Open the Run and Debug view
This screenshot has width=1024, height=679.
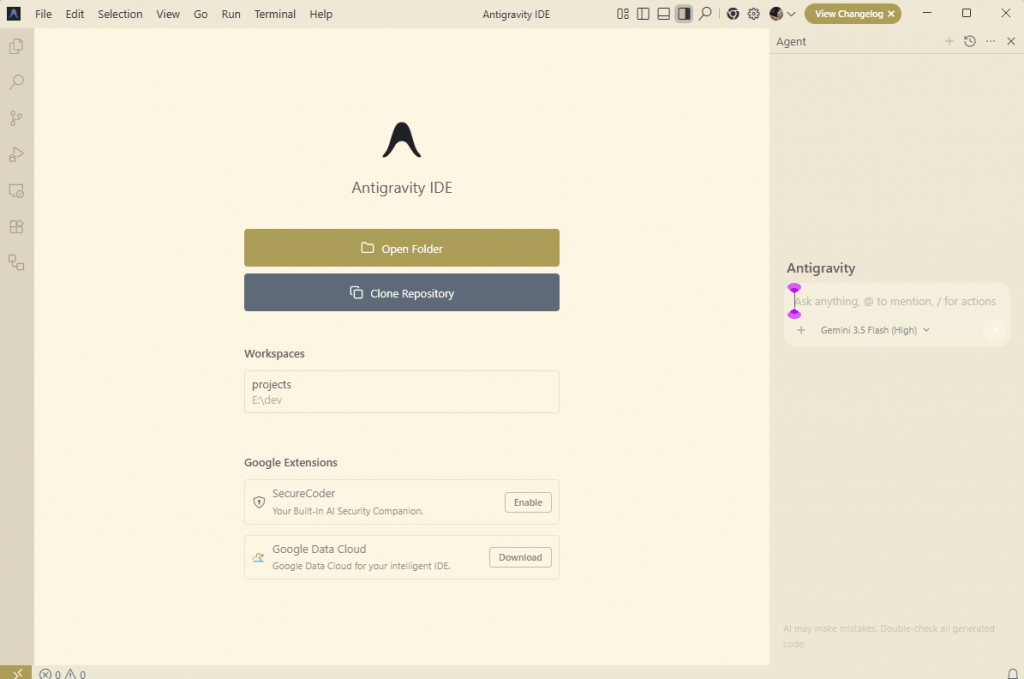[x=16, y=155]
